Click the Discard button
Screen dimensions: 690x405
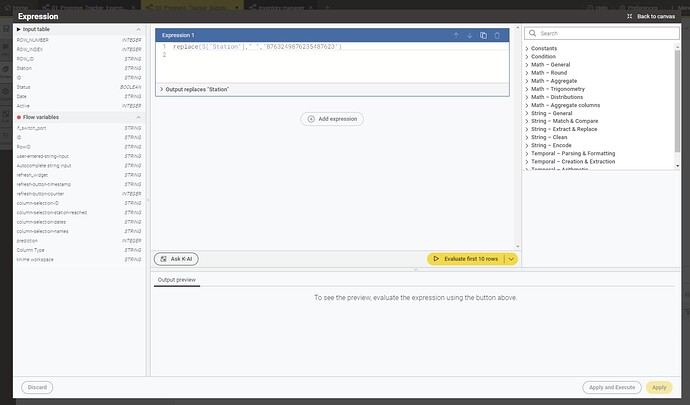37,387
